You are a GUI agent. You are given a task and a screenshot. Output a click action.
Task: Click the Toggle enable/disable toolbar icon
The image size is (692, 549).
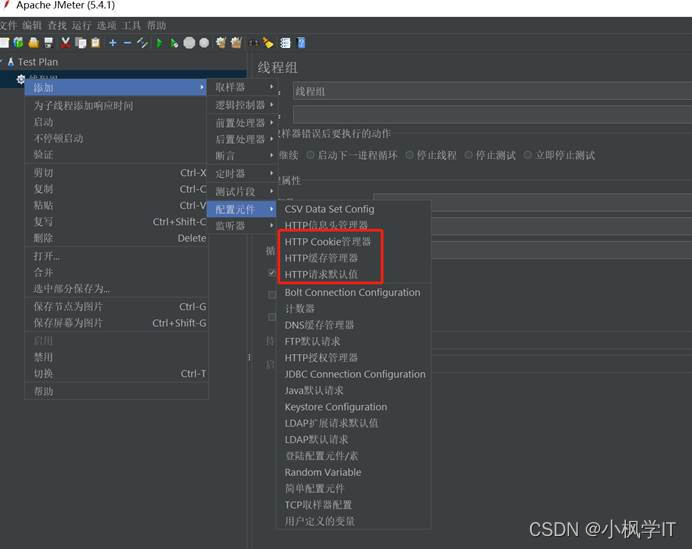[x=142, y=43]
